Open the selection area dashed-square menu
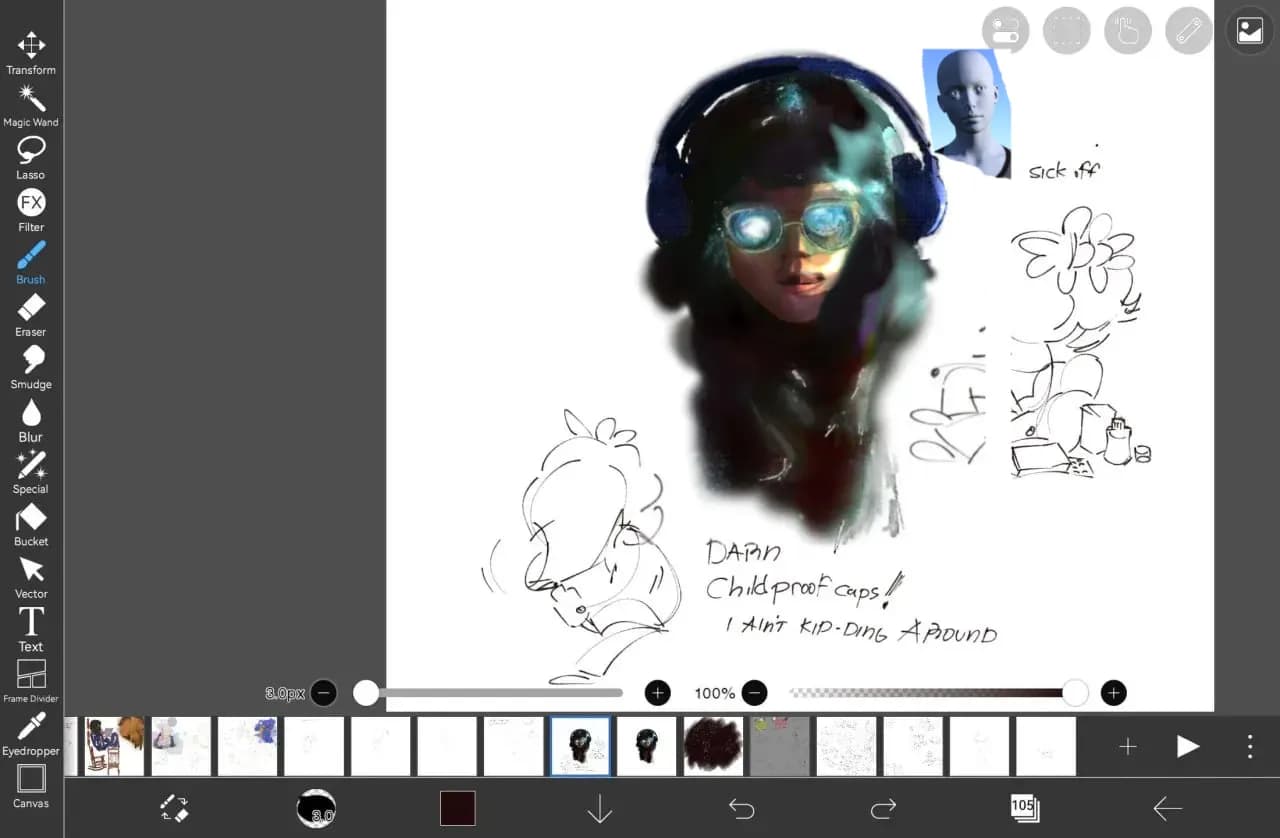 1066,31
